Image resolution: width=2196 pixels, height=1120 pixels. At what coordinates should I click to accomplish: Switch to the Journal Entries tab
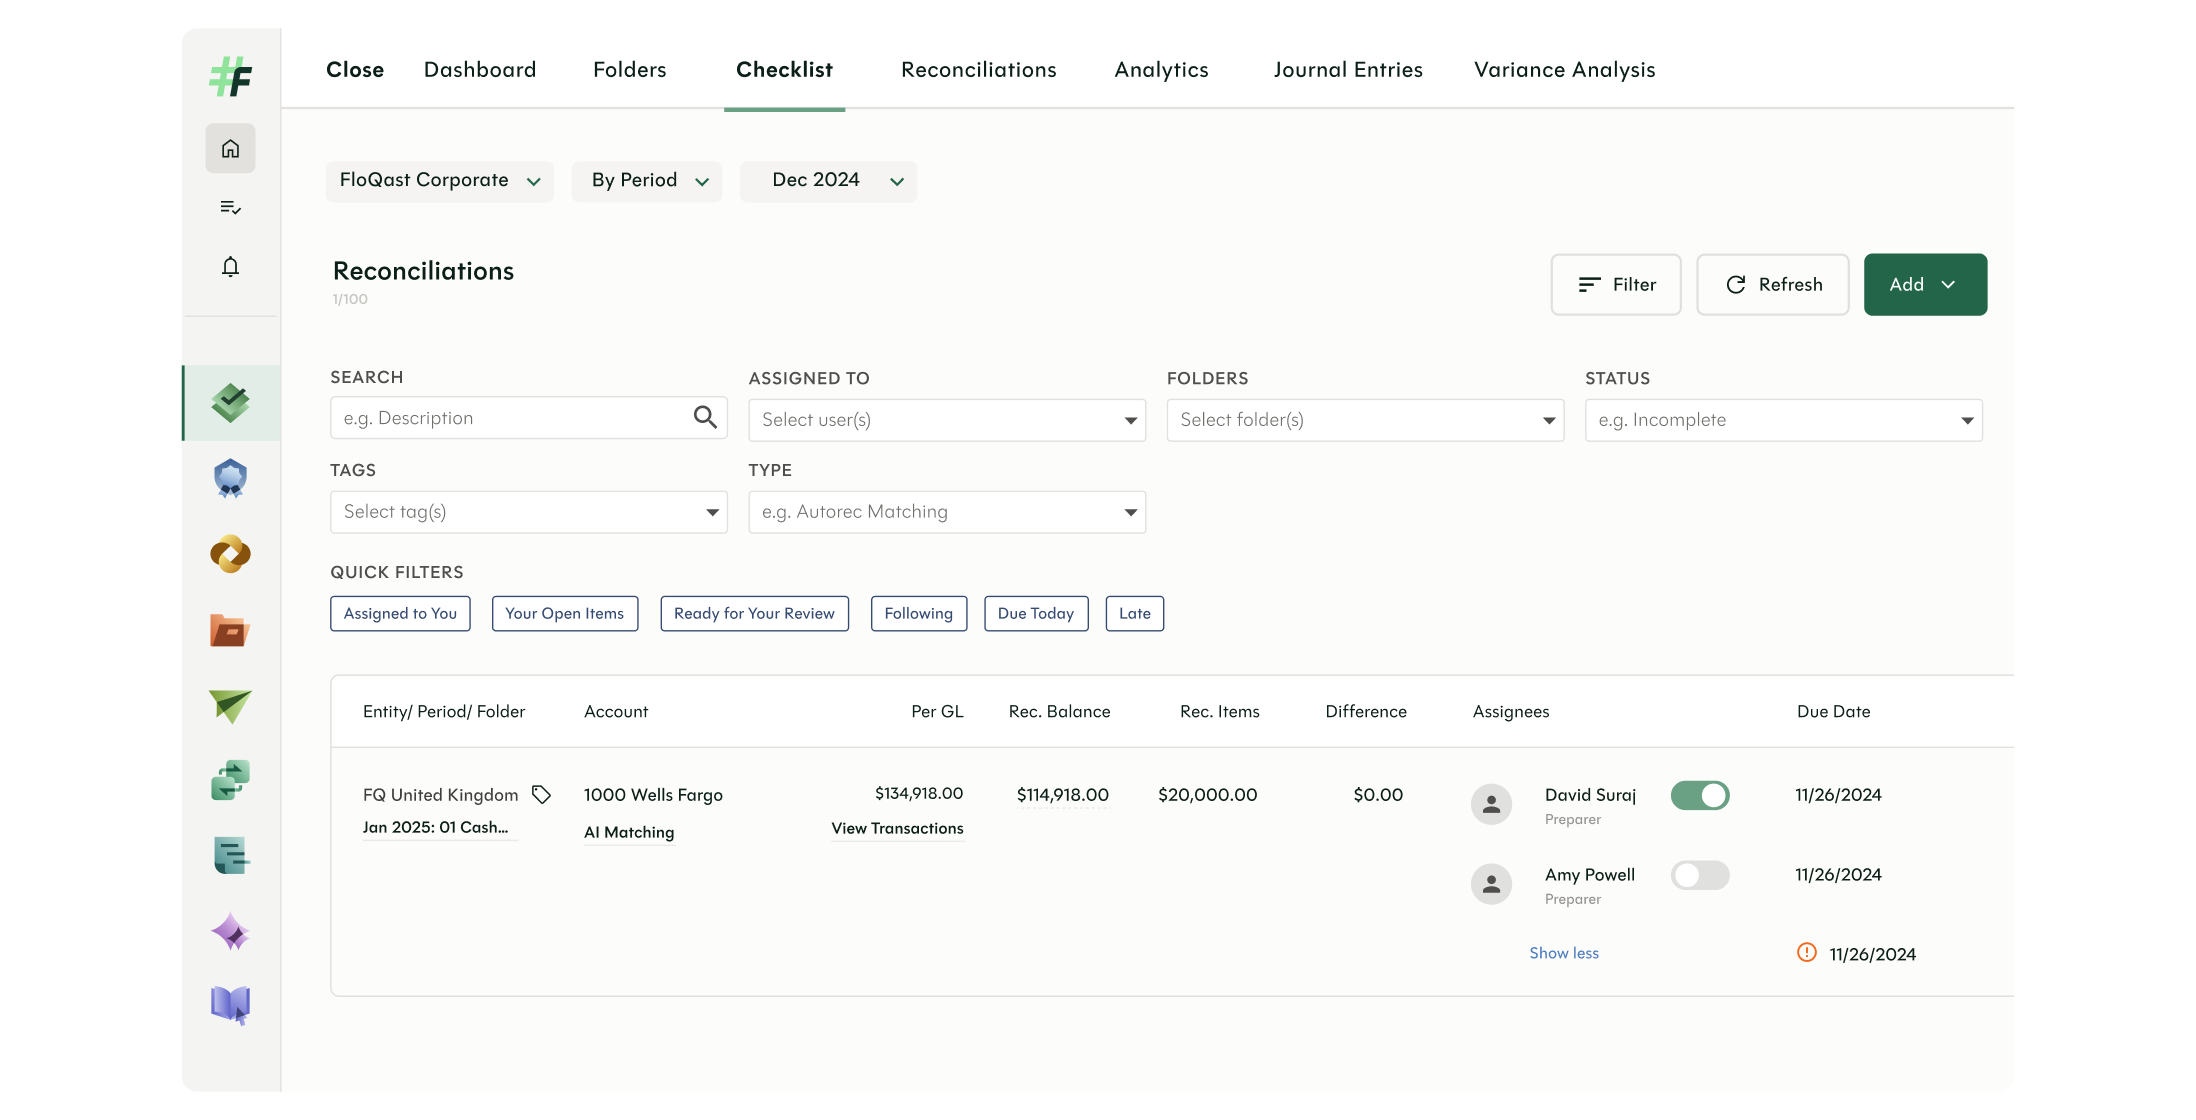coord(1348,70)
